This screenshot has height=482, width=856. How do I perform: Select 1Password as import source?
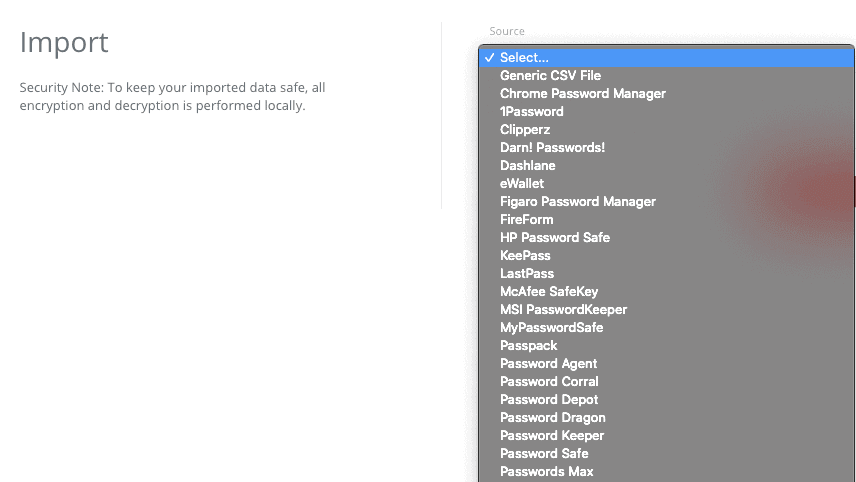coord(666,111)
